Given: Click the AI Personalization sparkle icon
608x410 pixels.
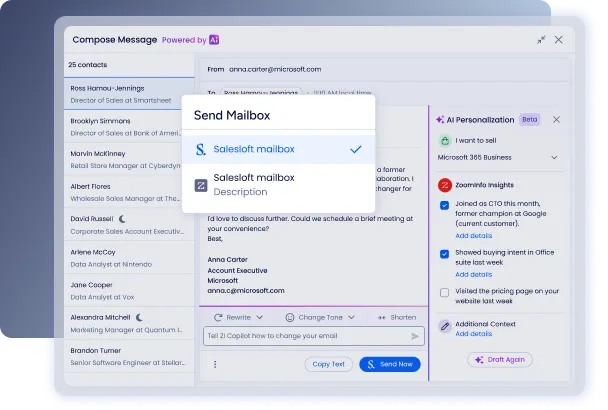Looking at the screenshot, I should point(440,120).
